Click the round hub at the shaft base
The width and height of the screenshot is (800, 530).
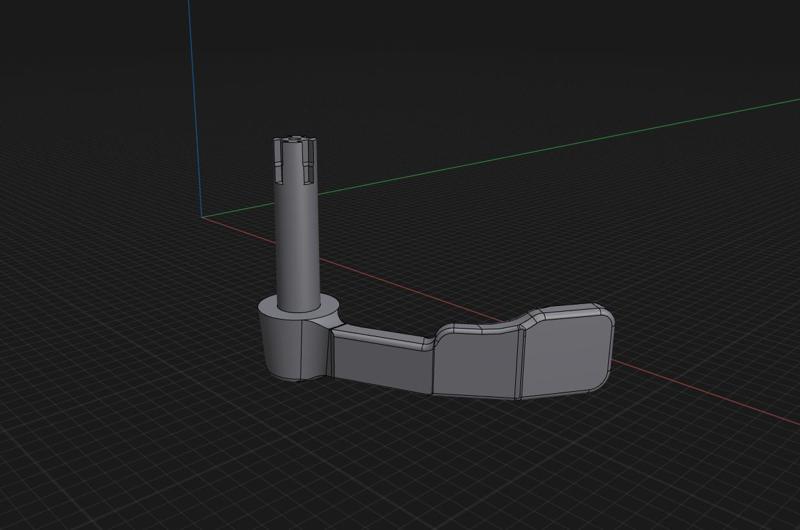[298, 339]
